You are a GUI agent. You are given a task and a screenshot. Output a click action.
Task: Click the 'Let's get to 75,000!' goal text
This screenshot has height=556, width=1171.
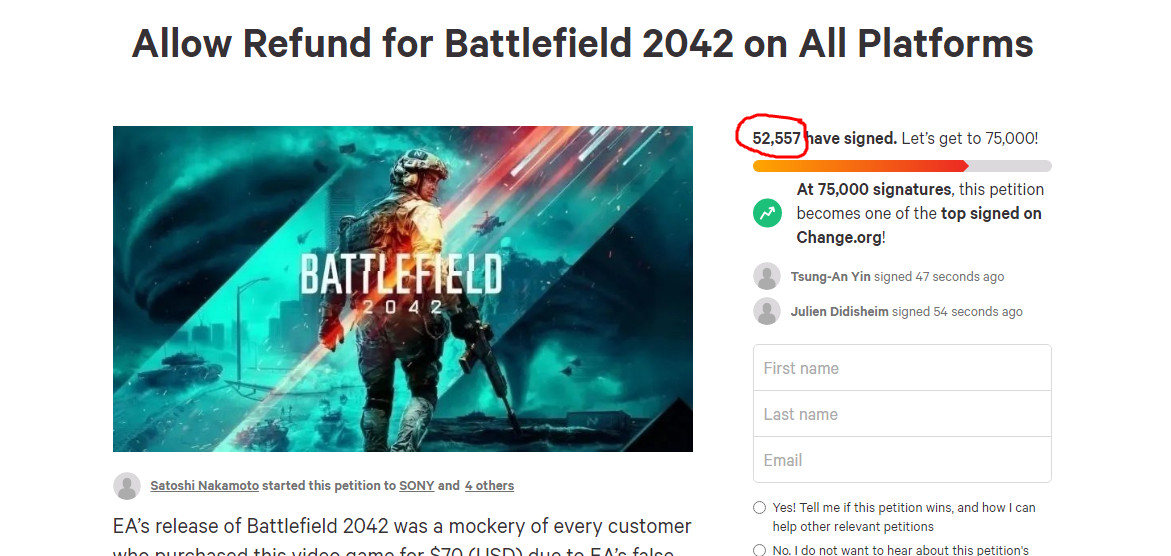[969, 139]
